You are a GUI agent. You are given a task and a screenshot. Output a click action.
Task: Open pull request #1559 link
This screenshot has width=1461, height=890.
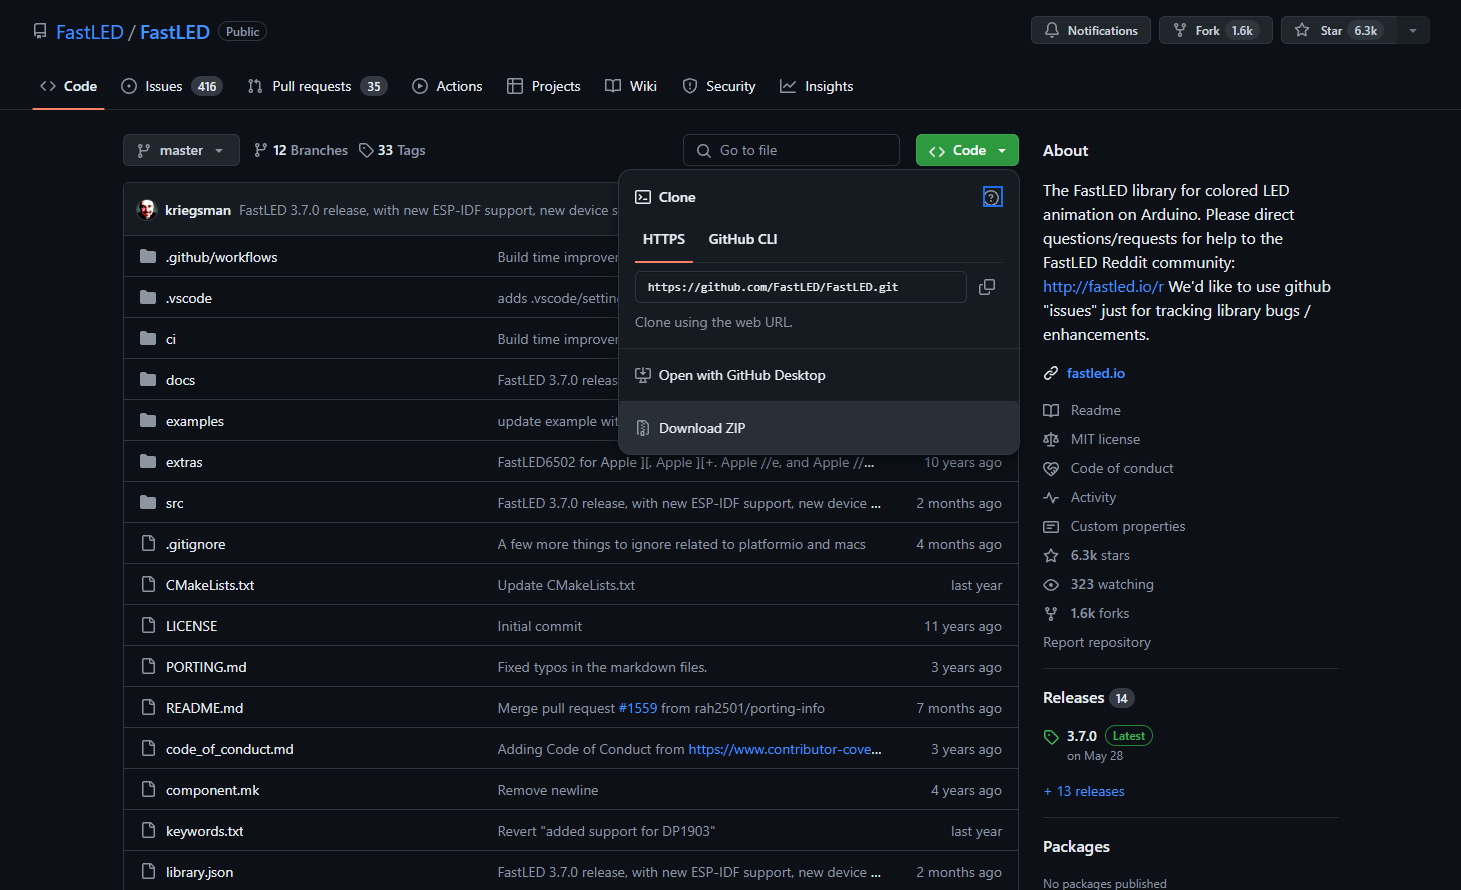pyautogui.click(x=638, y=708)
